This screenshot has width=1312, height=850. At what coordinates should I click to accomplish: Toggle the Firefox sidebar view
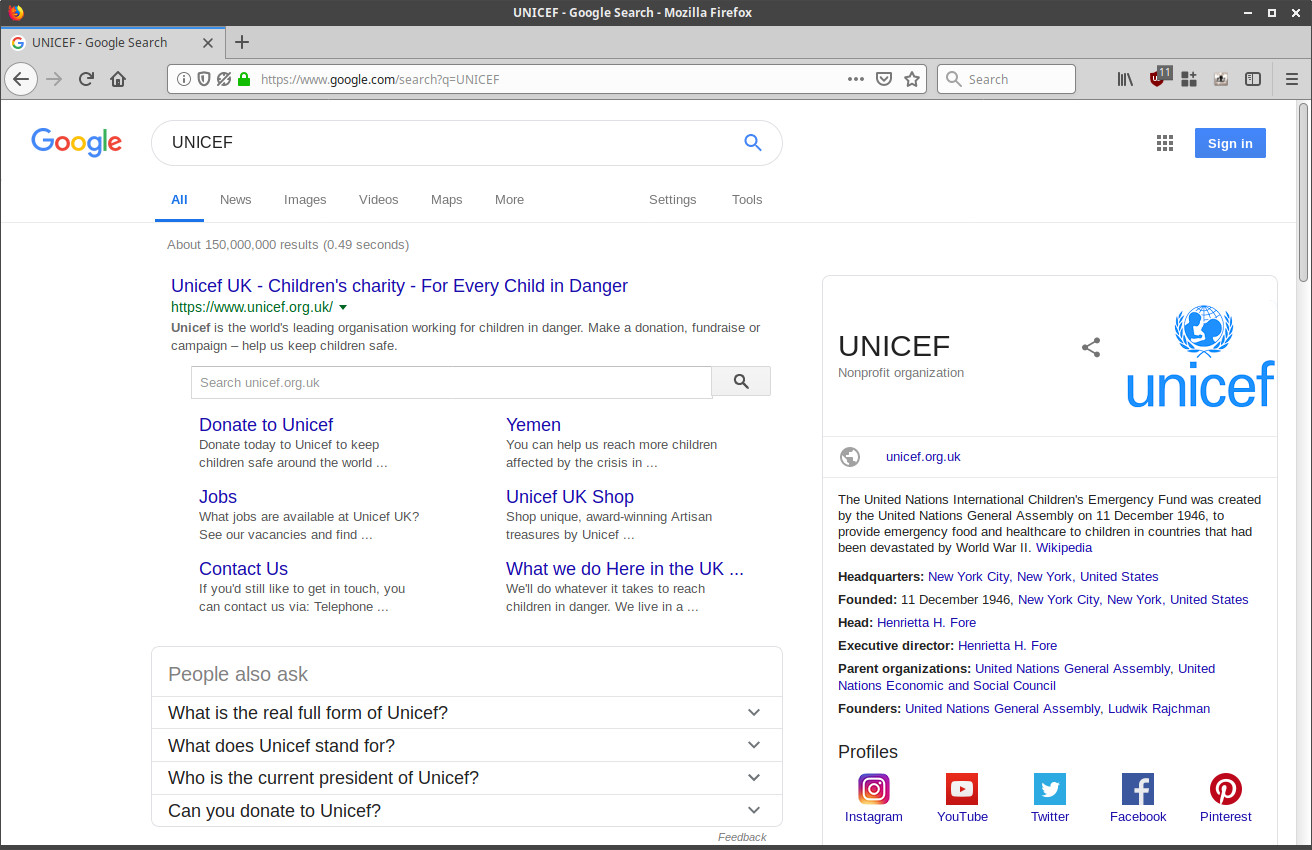click(x=1252, y=79)
